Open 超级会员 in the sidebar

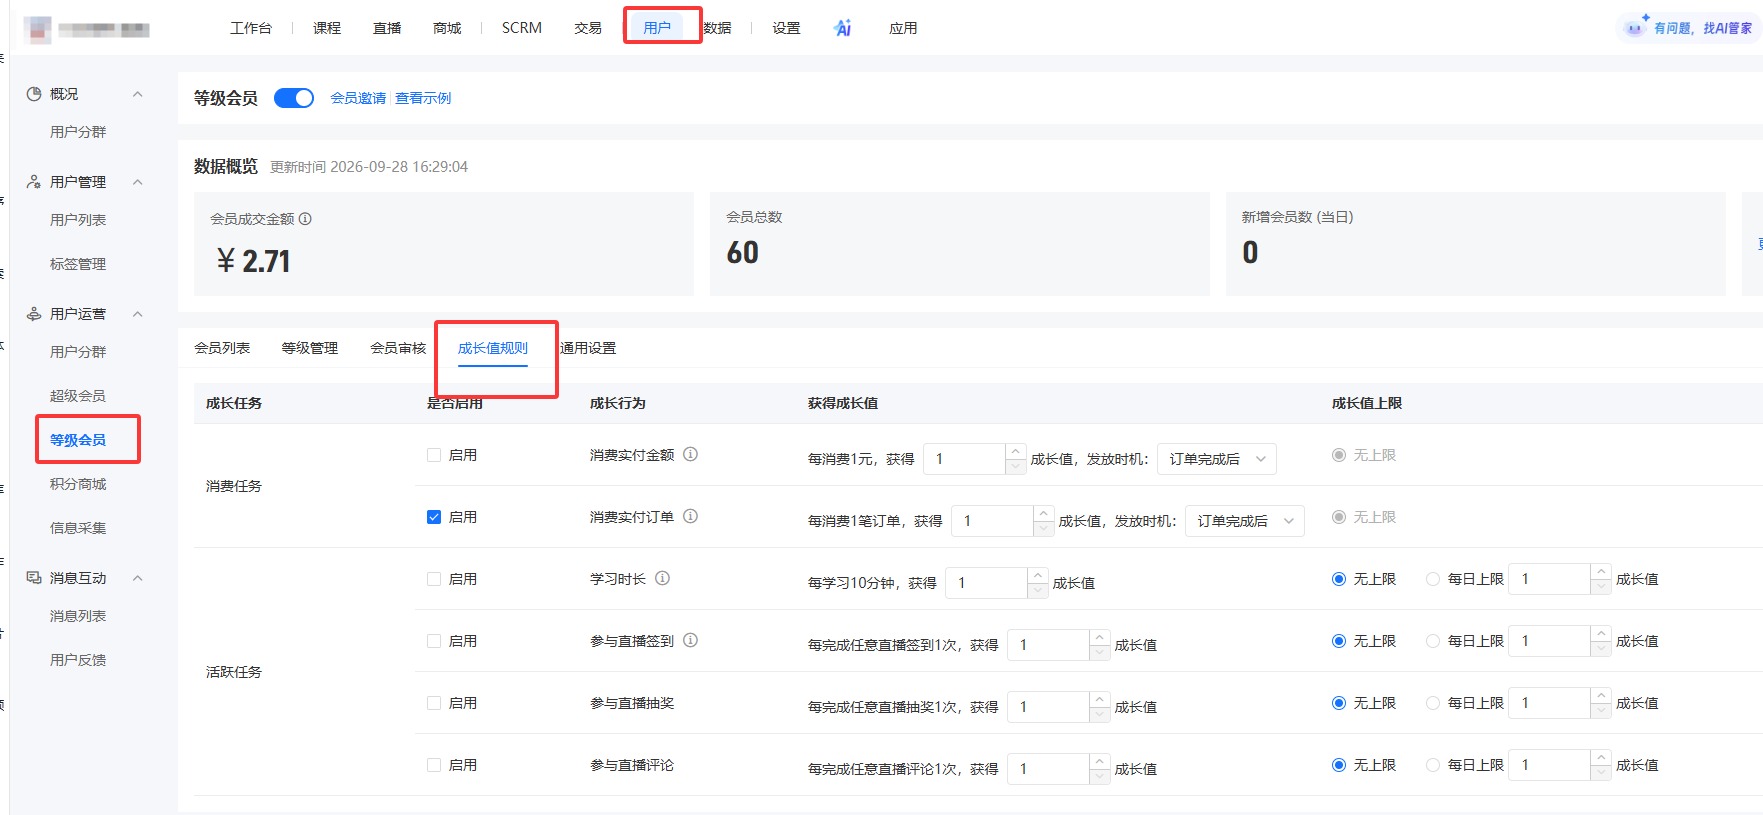[78, 396]
